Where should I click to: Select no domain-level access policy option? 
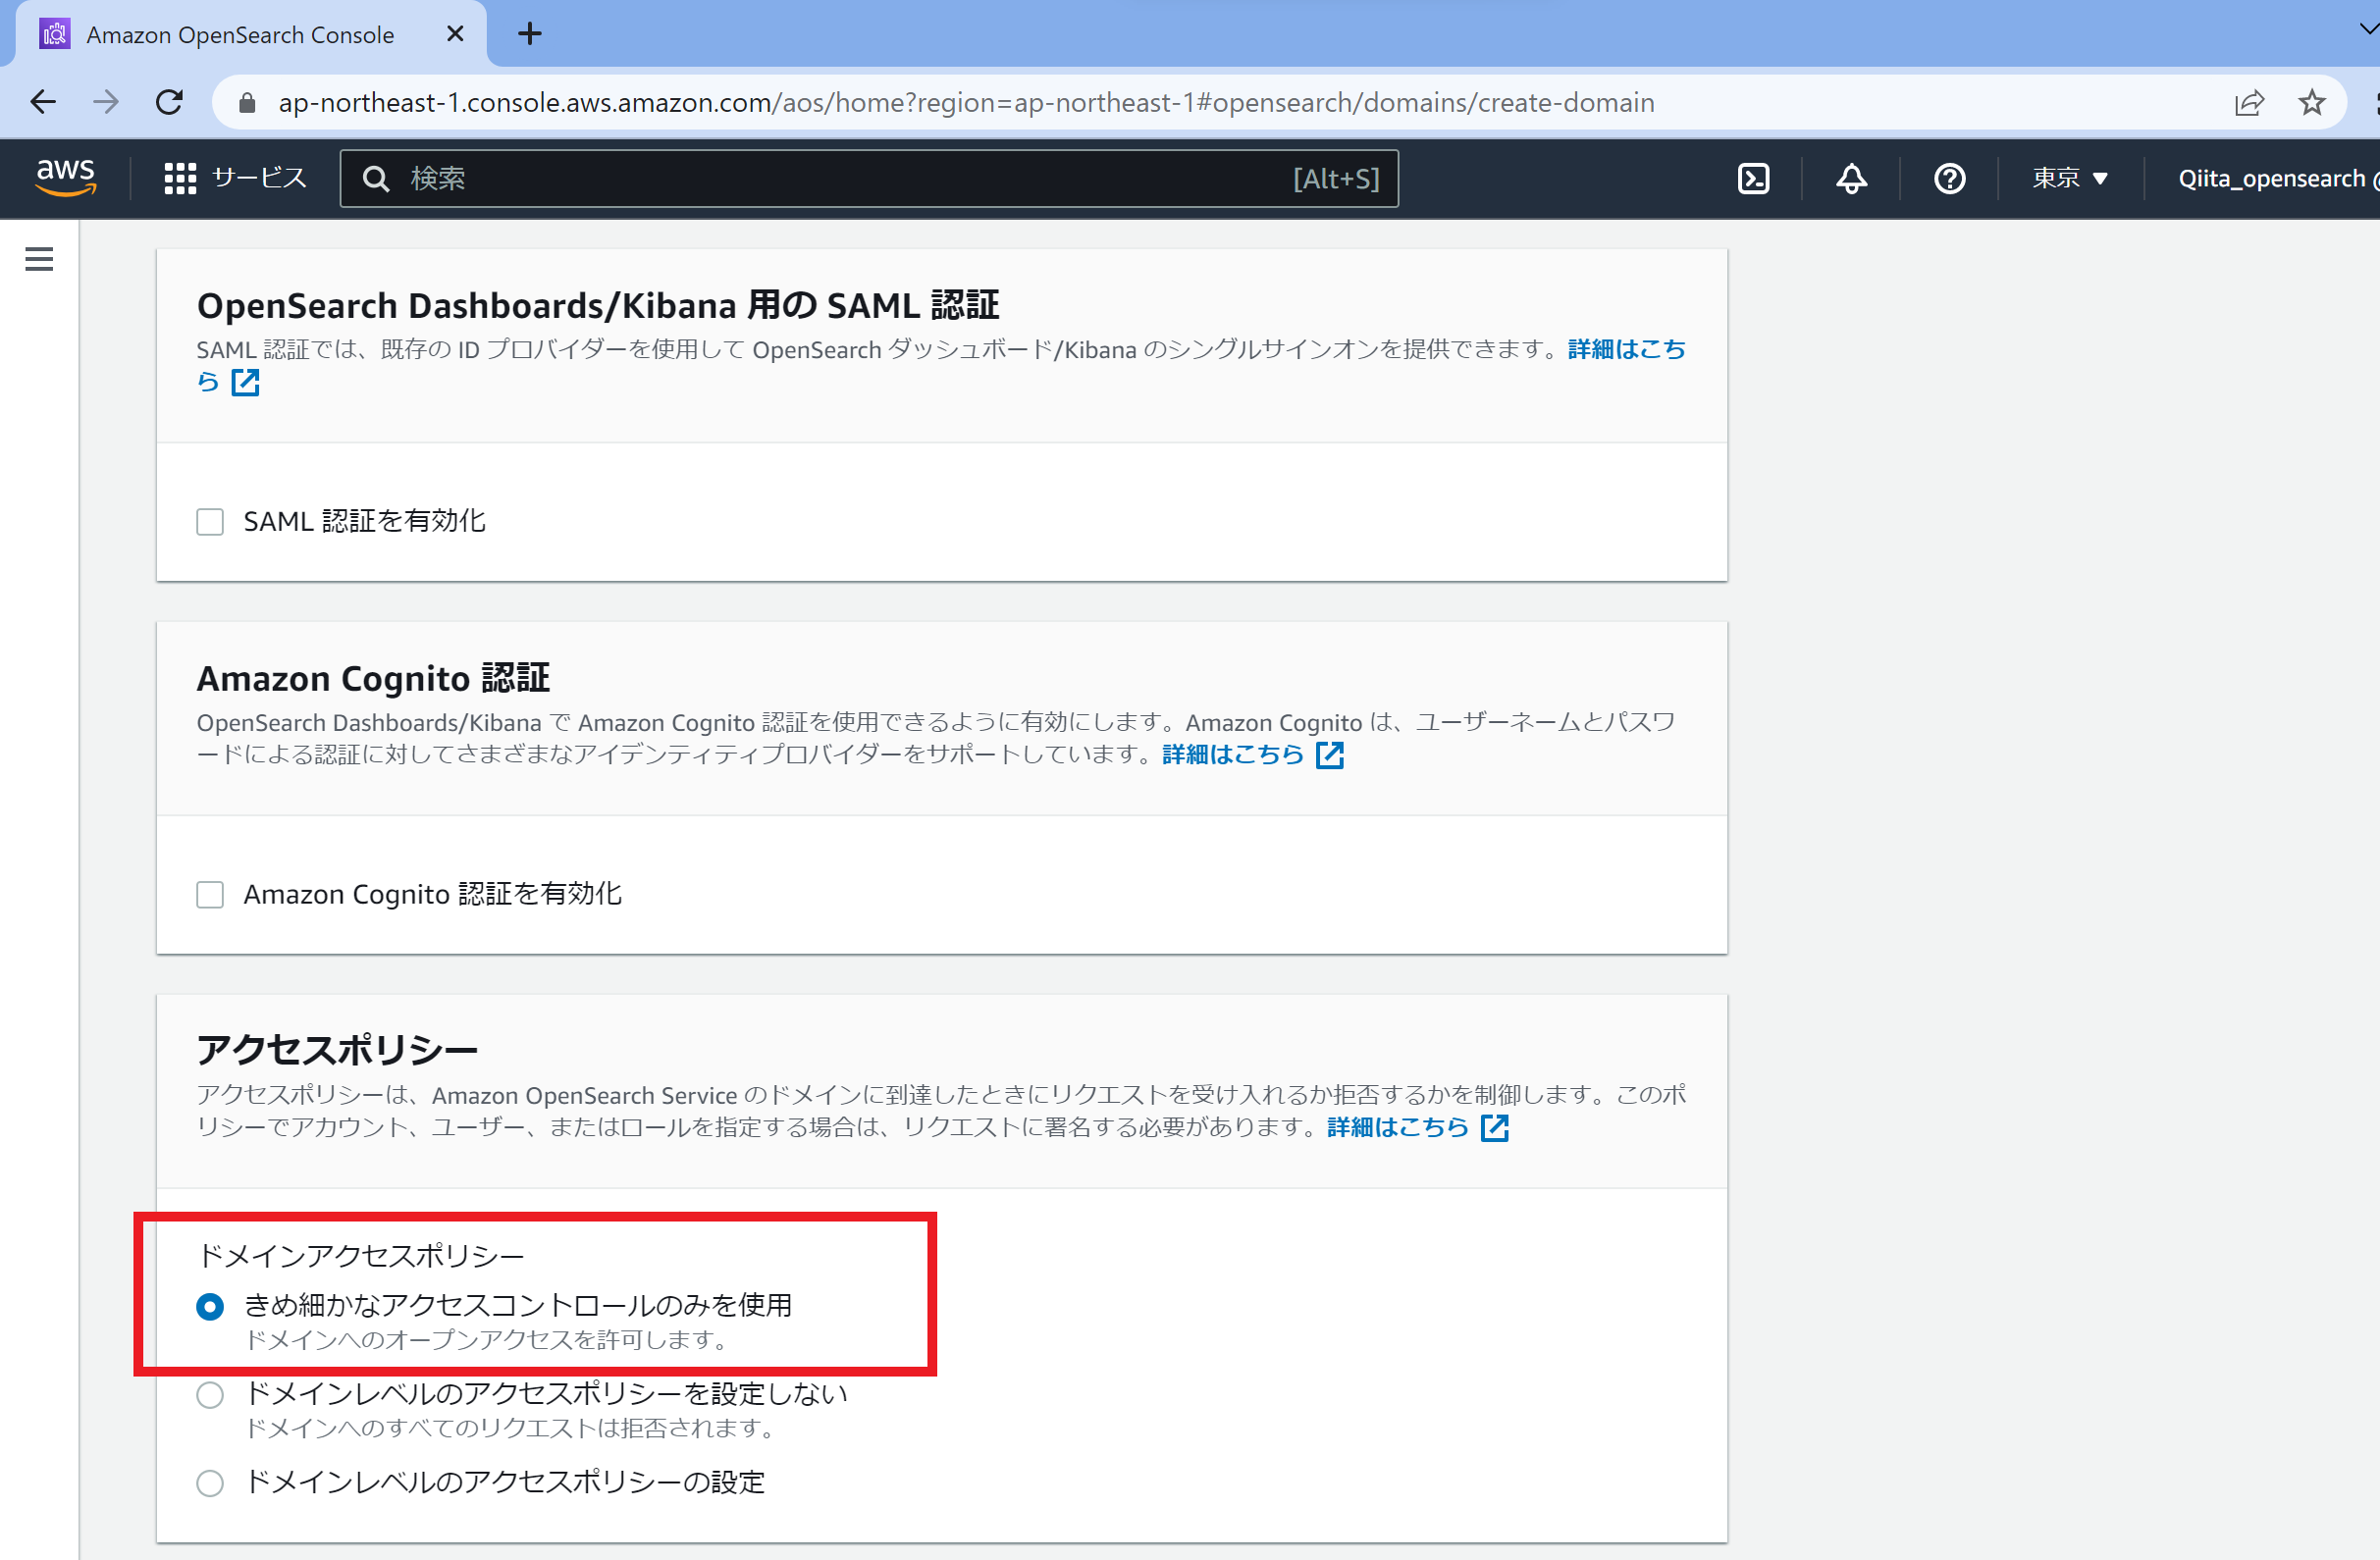tap(210, 1395)
